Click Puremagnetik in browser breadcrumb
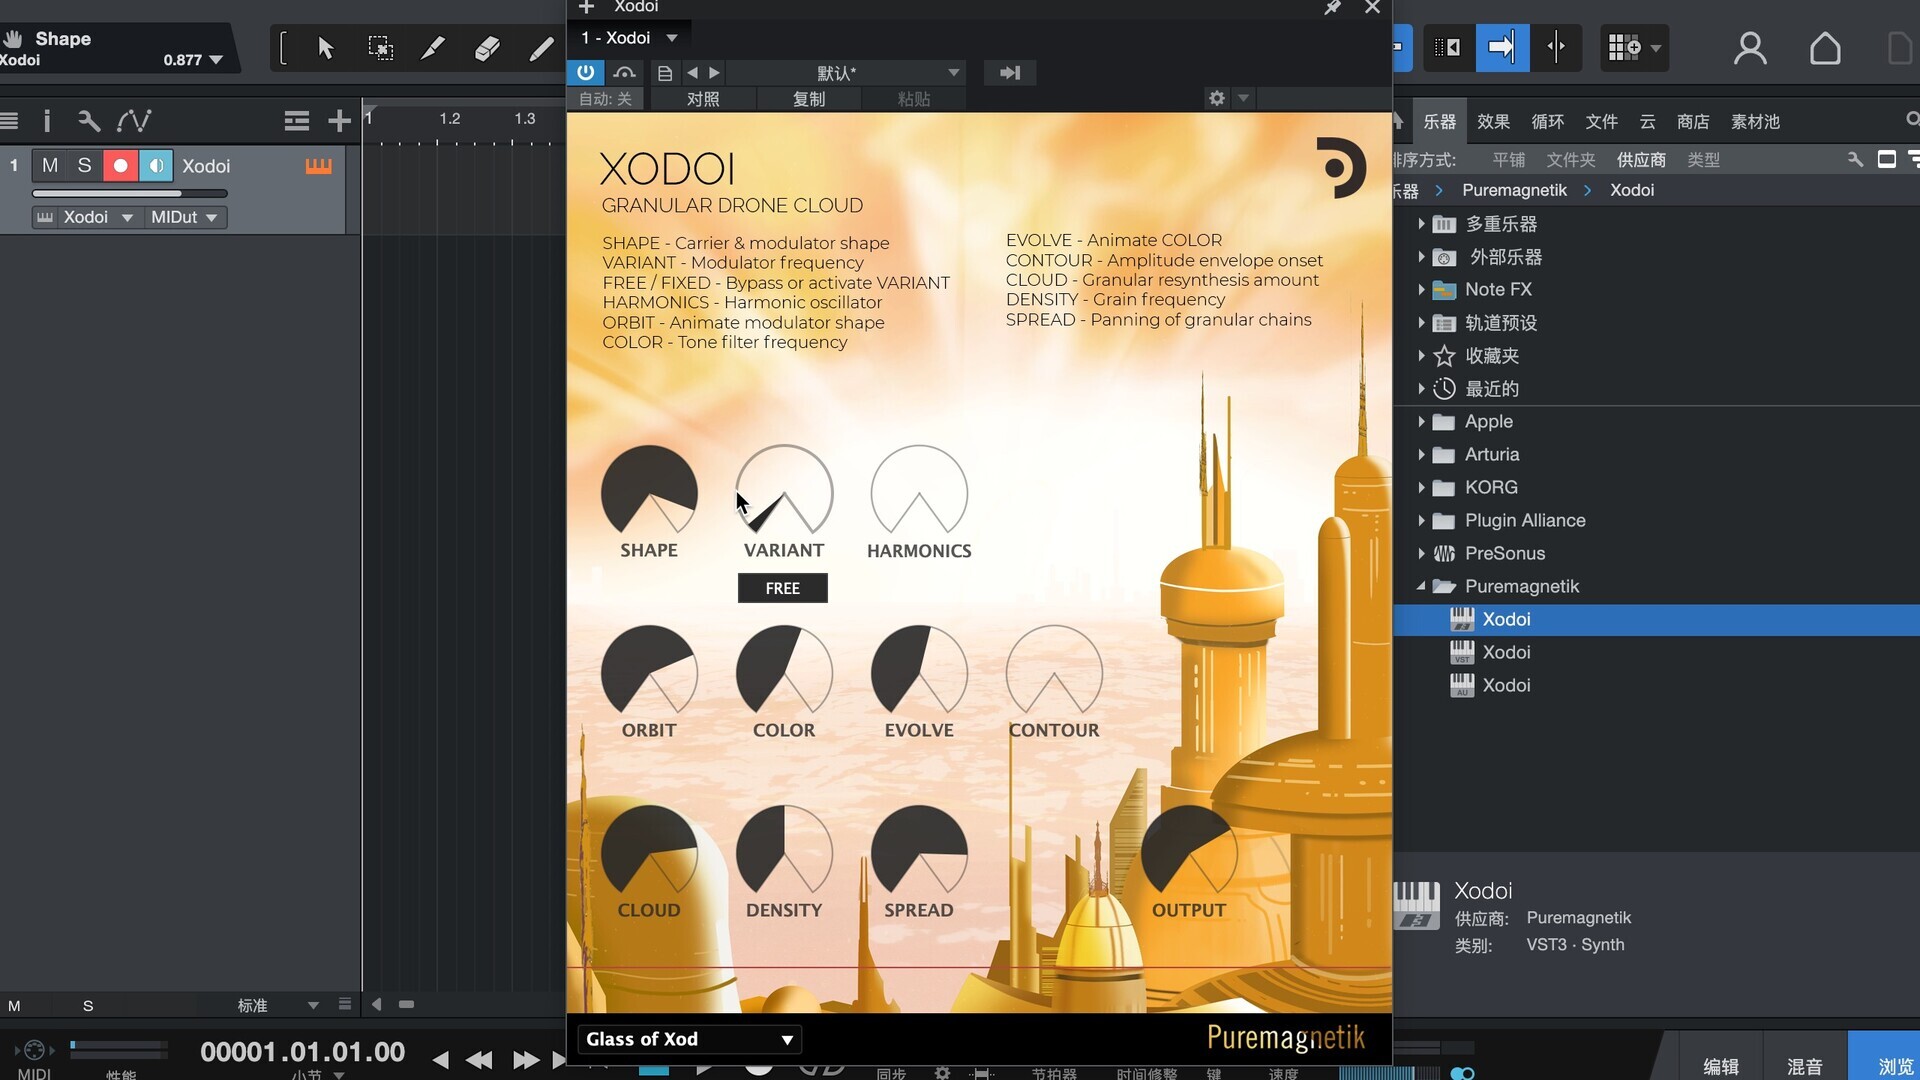Viewport: 1920px width, 1080px height. (1514, 190)
